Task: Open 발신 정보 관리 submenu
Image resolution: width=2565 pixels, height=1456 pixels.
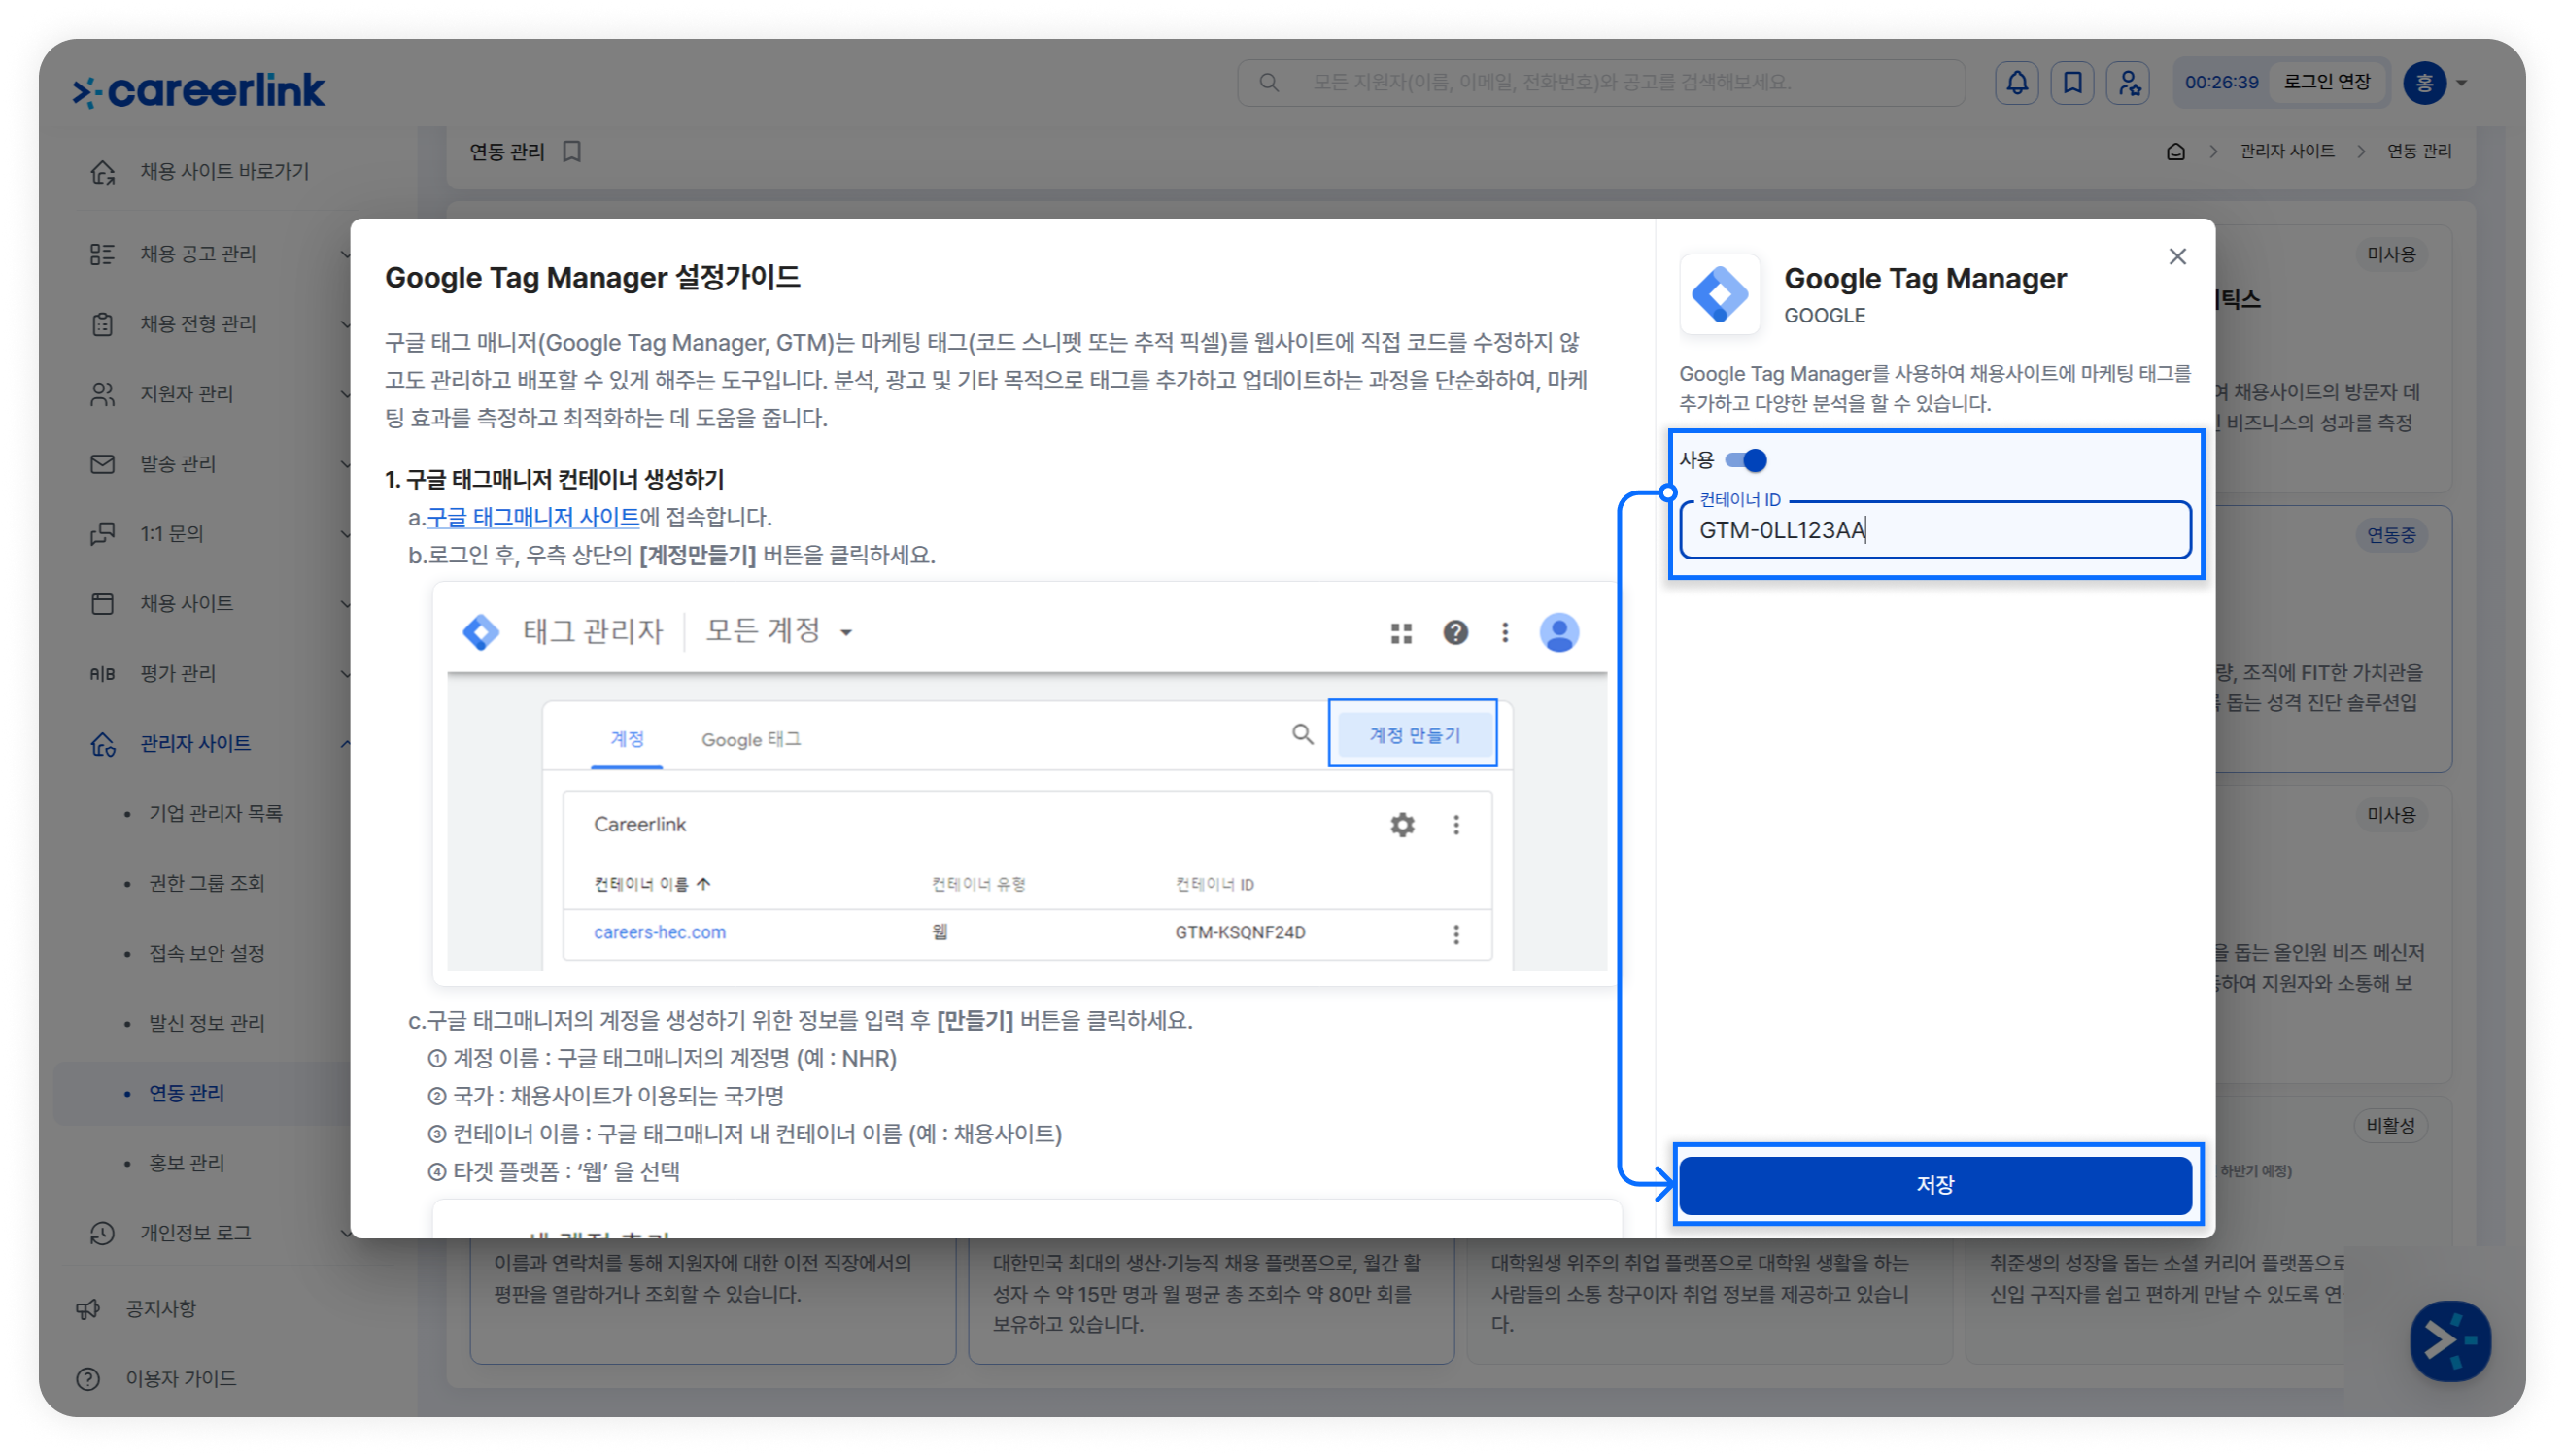Action: click(207, 1023)
